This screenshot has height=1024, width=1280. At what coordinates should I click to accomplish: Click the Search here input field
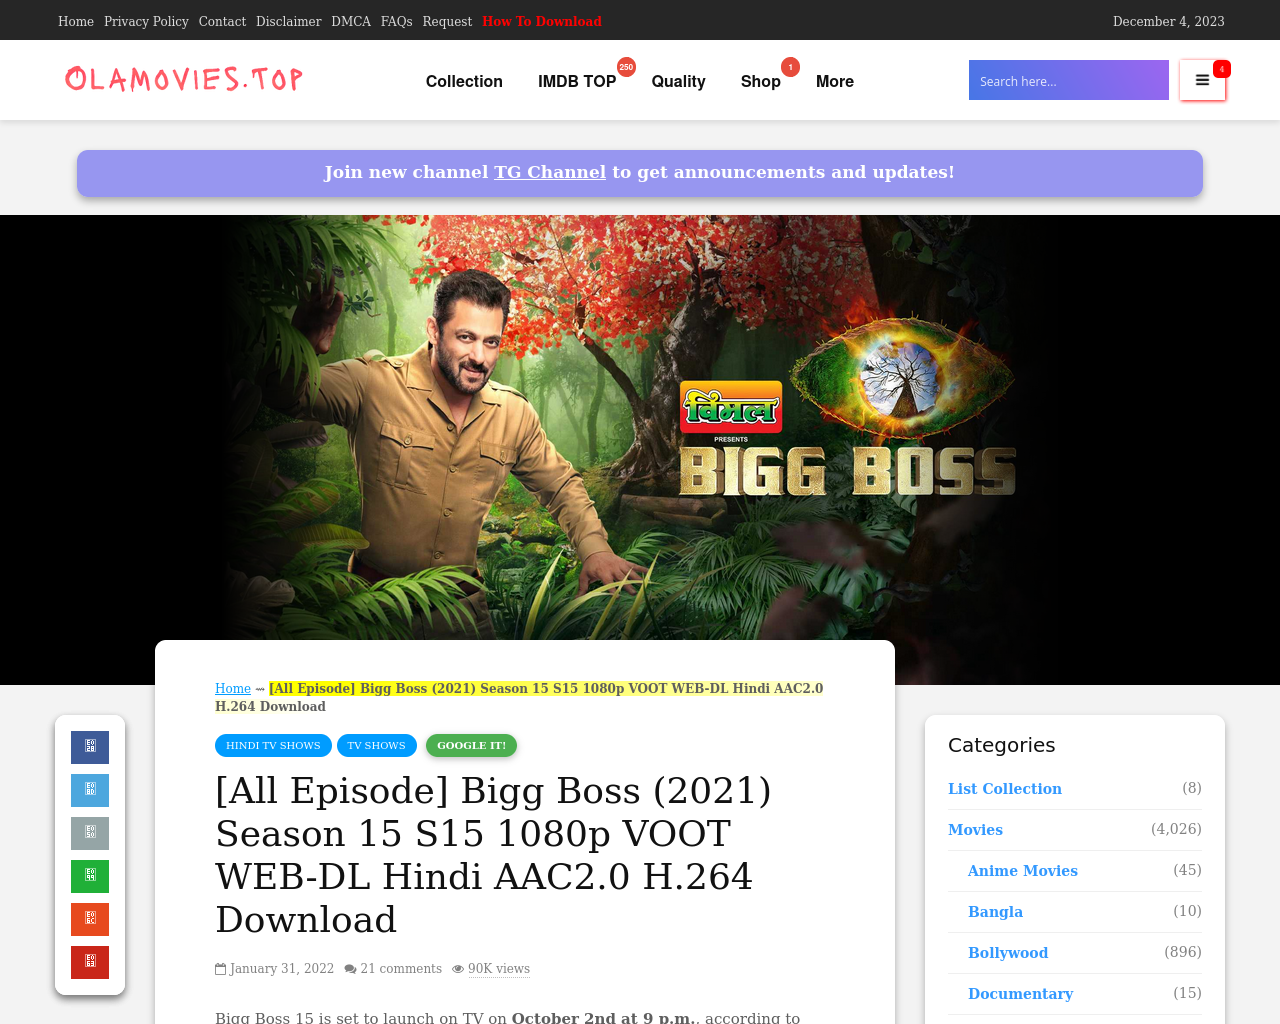(1069, 80)
